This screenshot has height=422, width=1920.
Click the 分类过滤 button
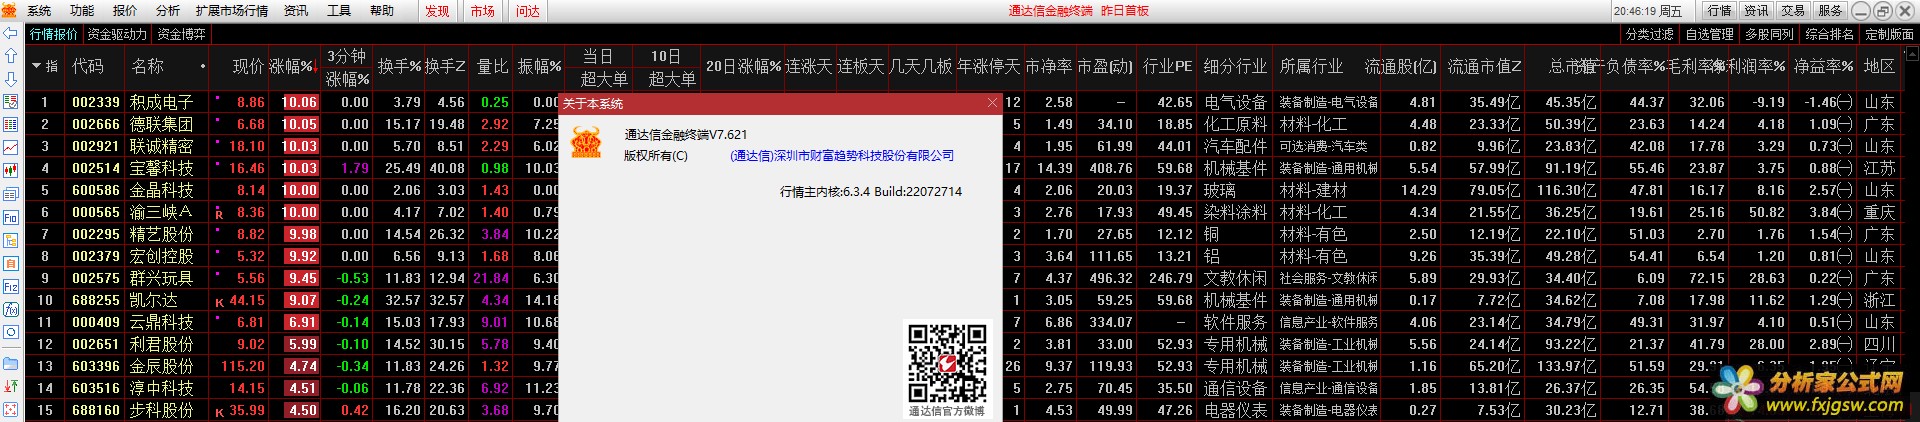(1650, 34)
